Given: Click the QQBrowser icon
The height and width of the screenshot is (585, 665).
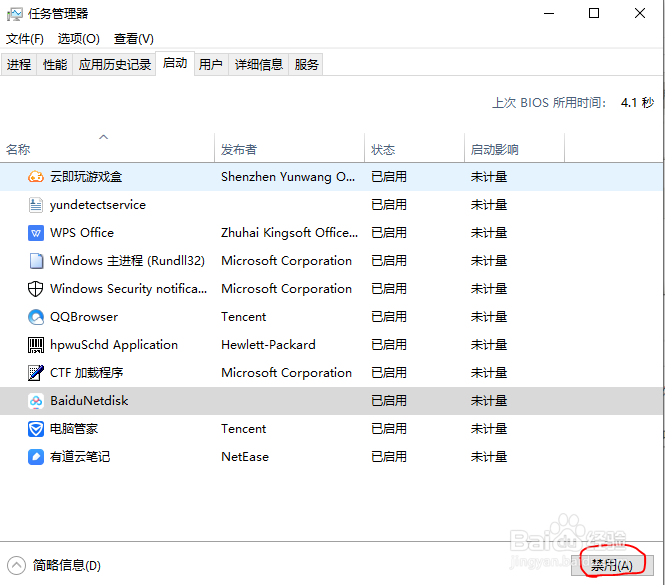Looking at the screenshot, I should click(36, 317).
